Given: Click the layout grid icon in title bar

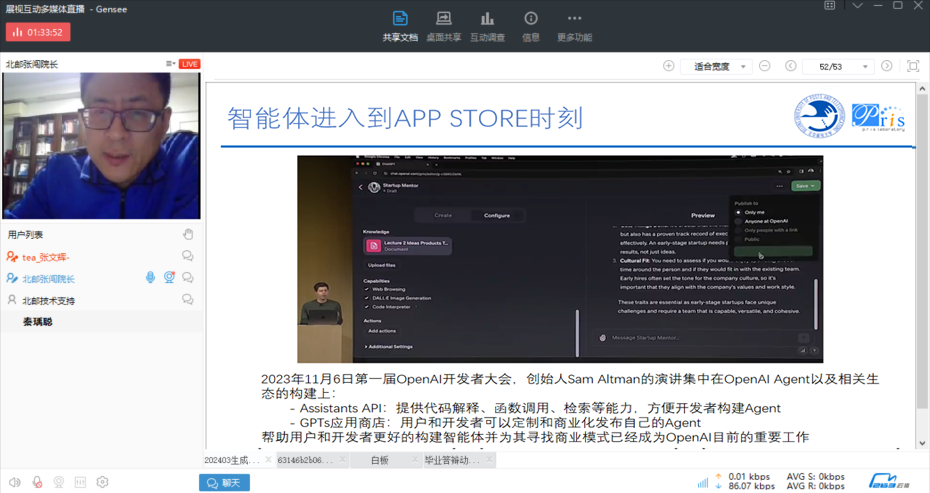Looking at the screenshot, I should 830,5.
